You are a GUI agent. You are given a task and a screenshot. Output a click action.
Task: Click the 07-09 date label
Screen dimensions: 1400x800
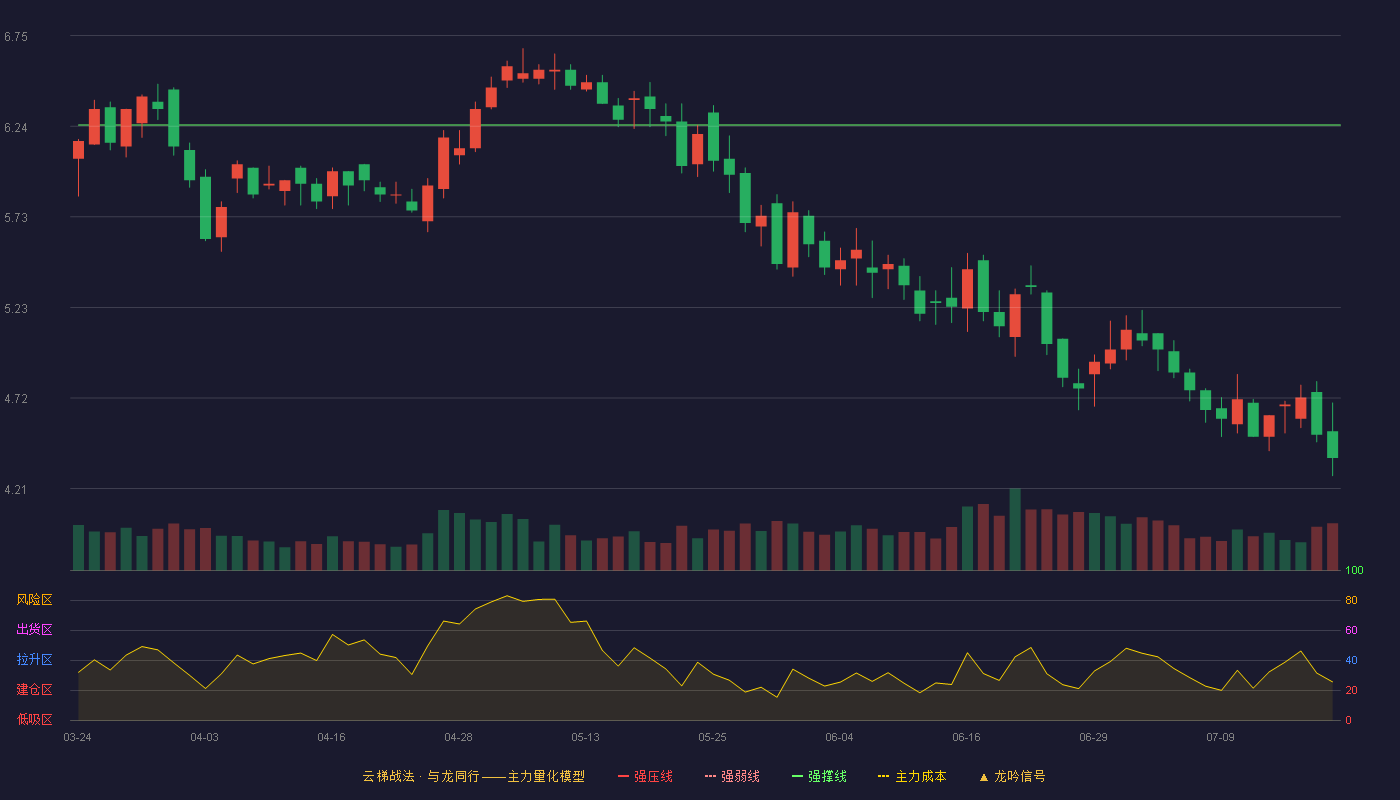click(x=1220, y=737)
